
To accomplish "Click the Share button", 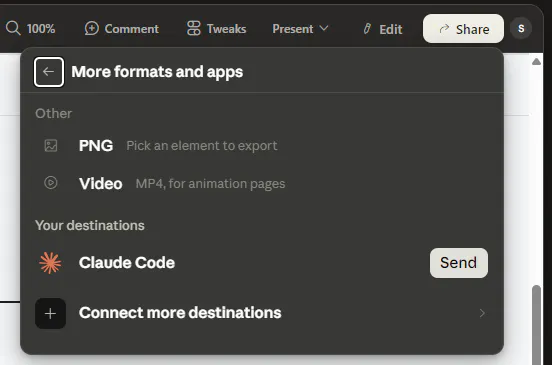I will tap(463, 29).
